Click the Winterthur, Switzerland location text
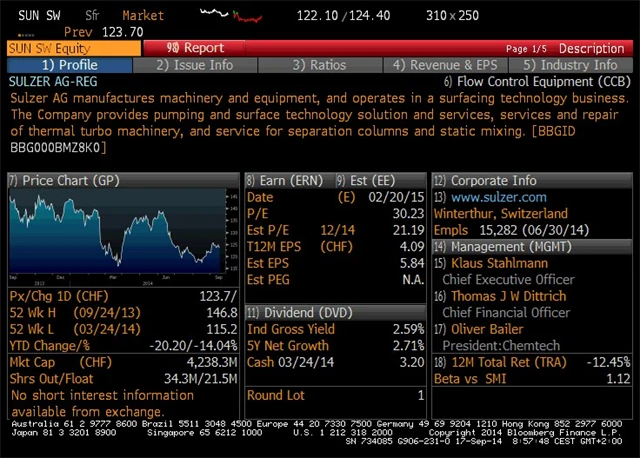640x458 pixels. click(500, 213)
